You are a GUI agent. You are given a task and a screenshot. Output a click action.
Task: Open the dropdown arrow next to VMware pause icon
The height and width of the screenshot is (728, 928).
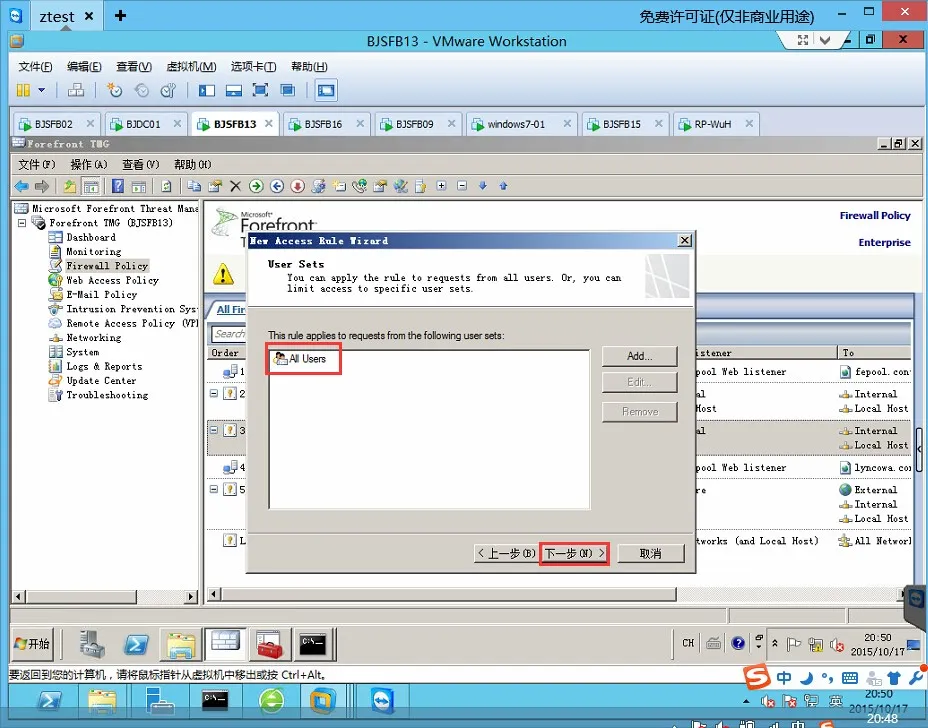(41, 91)
